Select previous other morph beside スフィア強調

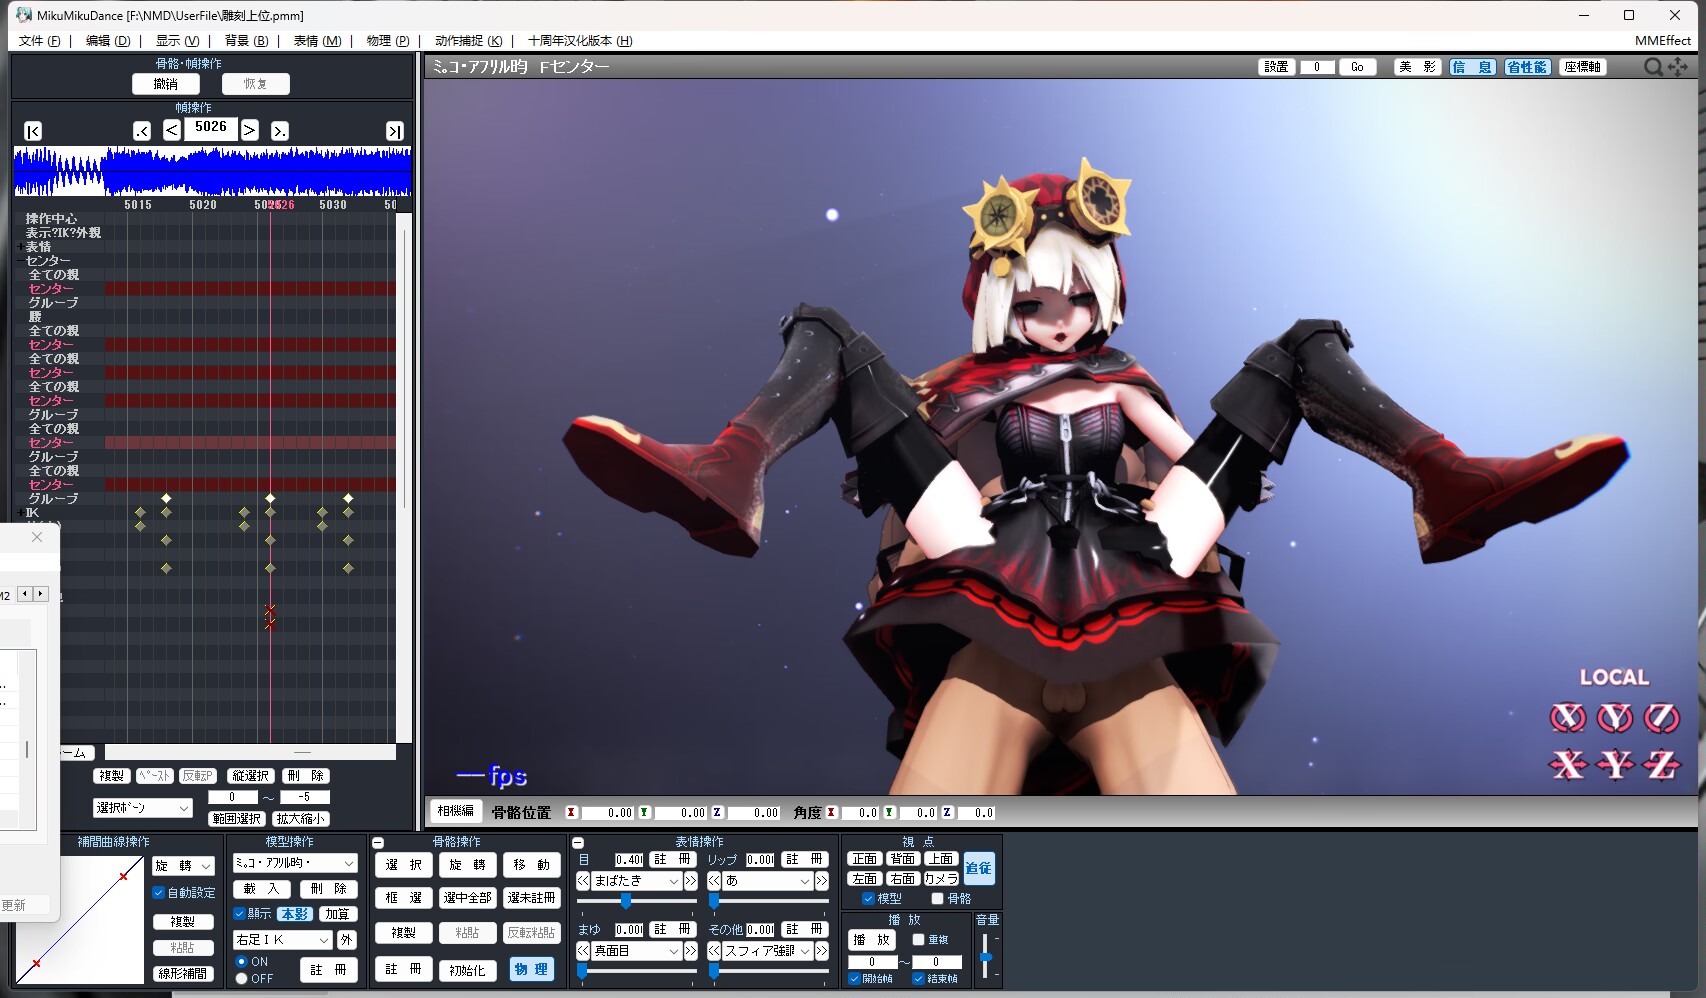point(714,951)
